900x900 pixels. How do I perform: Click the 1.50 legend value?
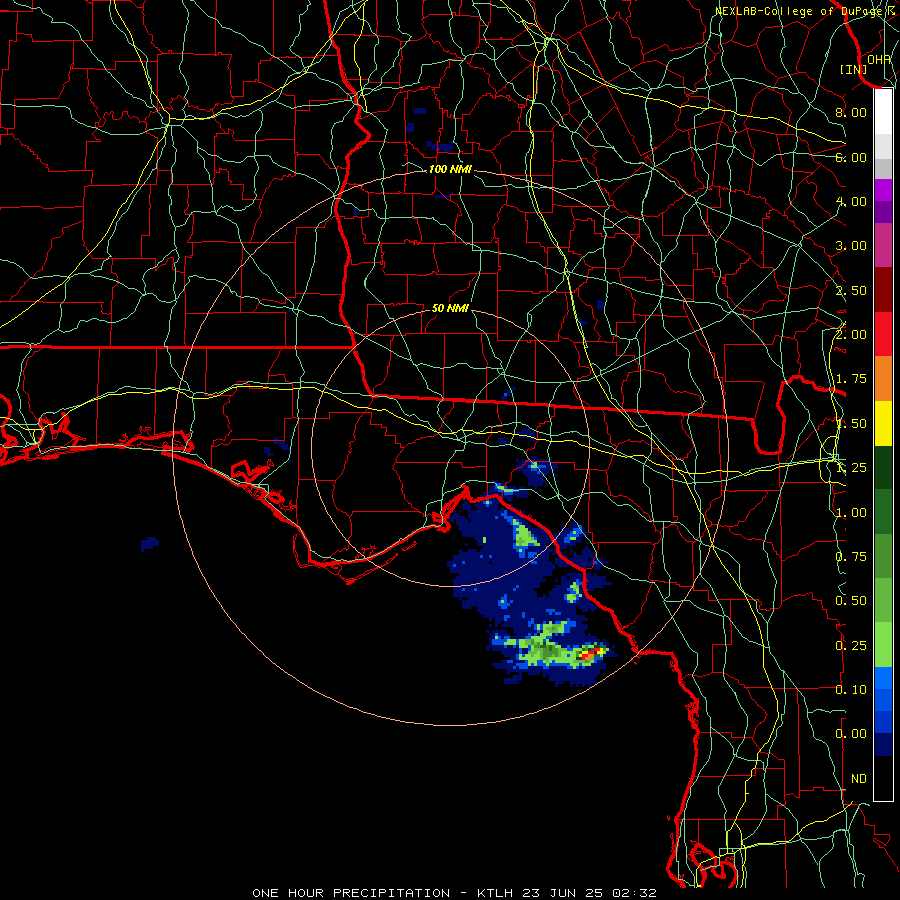coord(851,424)
